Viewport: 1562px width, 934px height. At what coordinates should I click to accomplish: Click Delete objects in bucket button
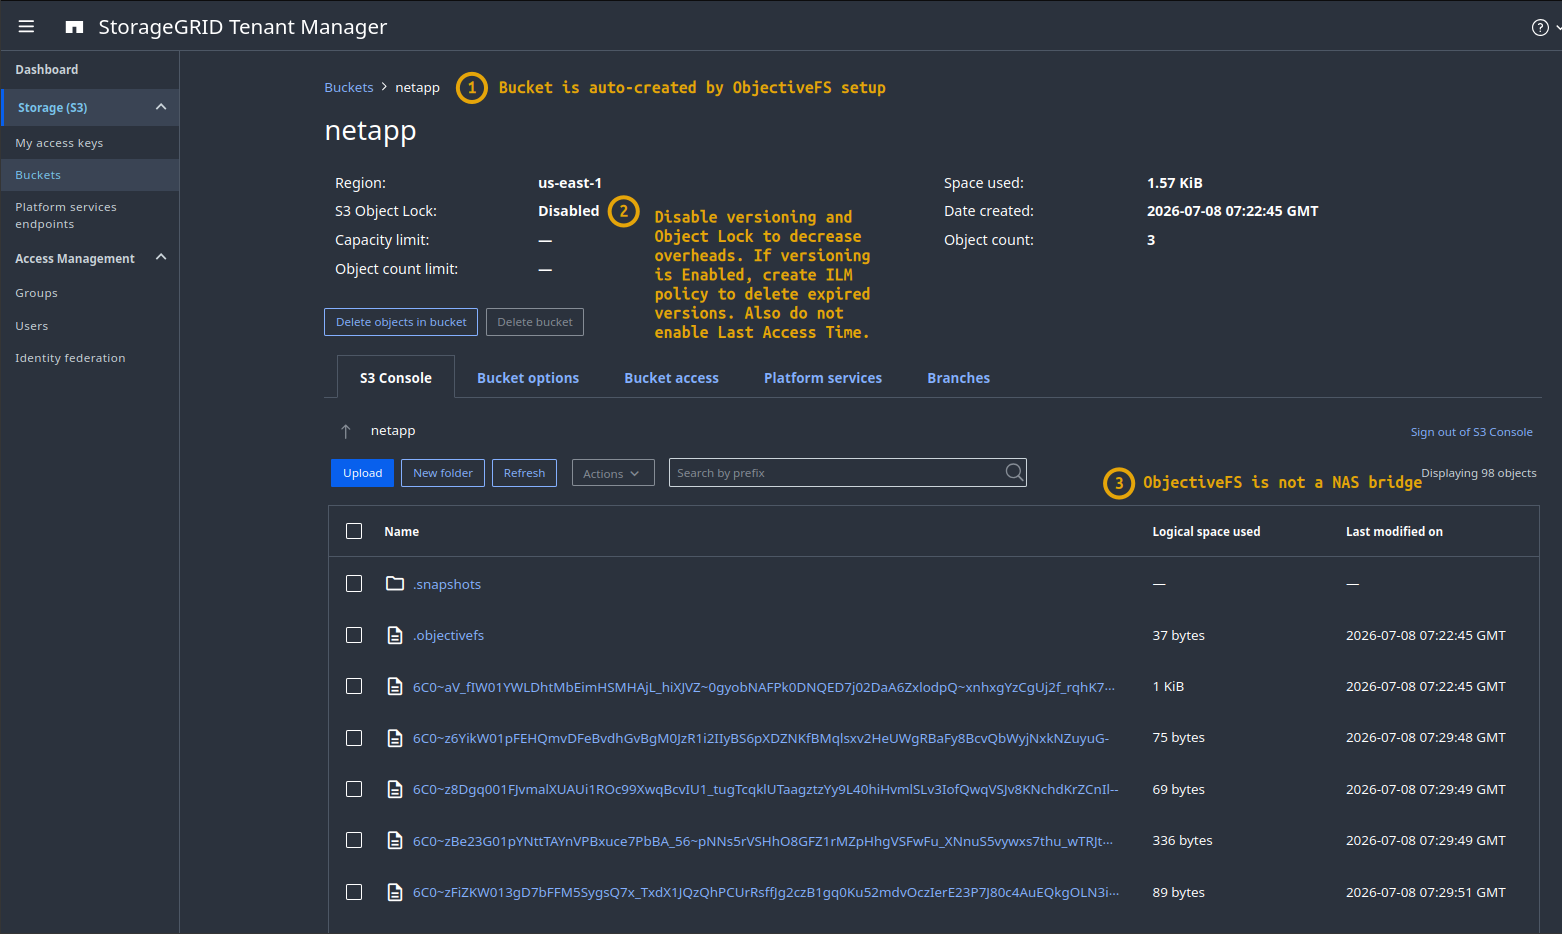pos(401,322)
